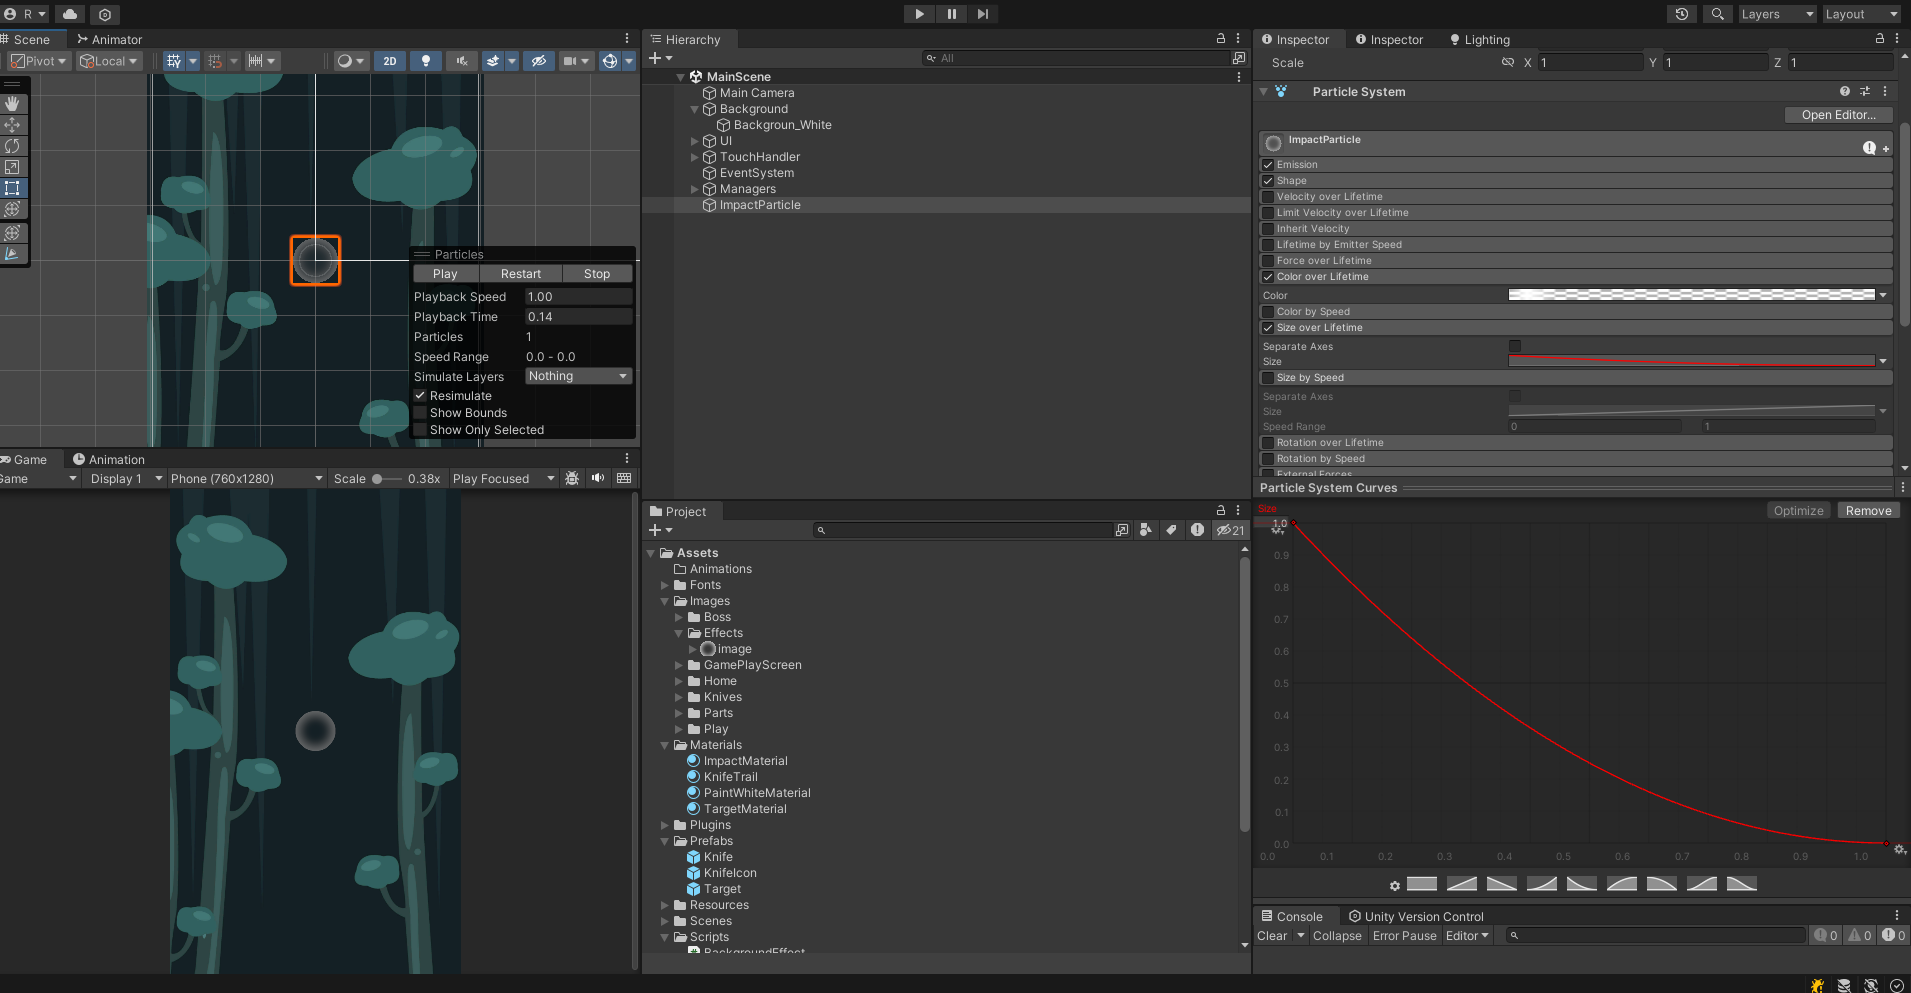Click the Scene Gizmos icon

pos(609,61)
